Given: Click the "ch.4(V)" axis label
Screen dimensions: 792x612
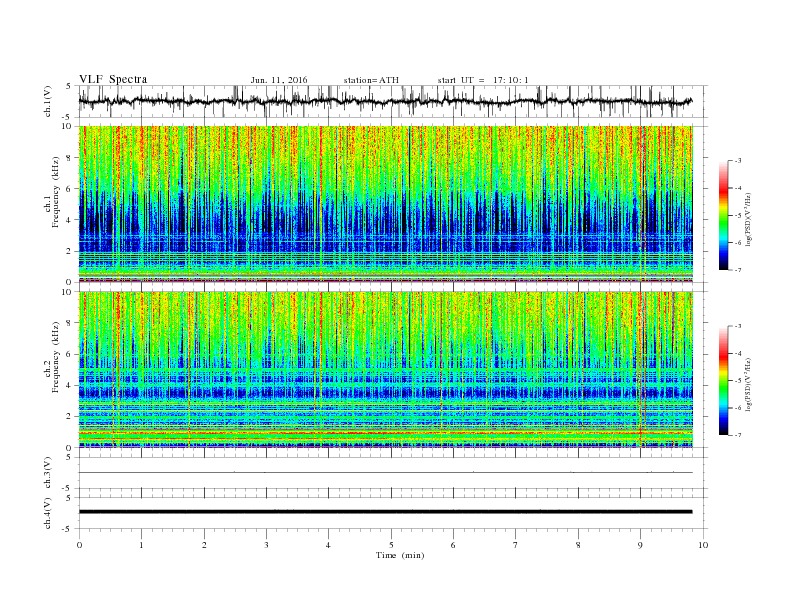Looking at the screenshot, I should click(x=48, y=513).
